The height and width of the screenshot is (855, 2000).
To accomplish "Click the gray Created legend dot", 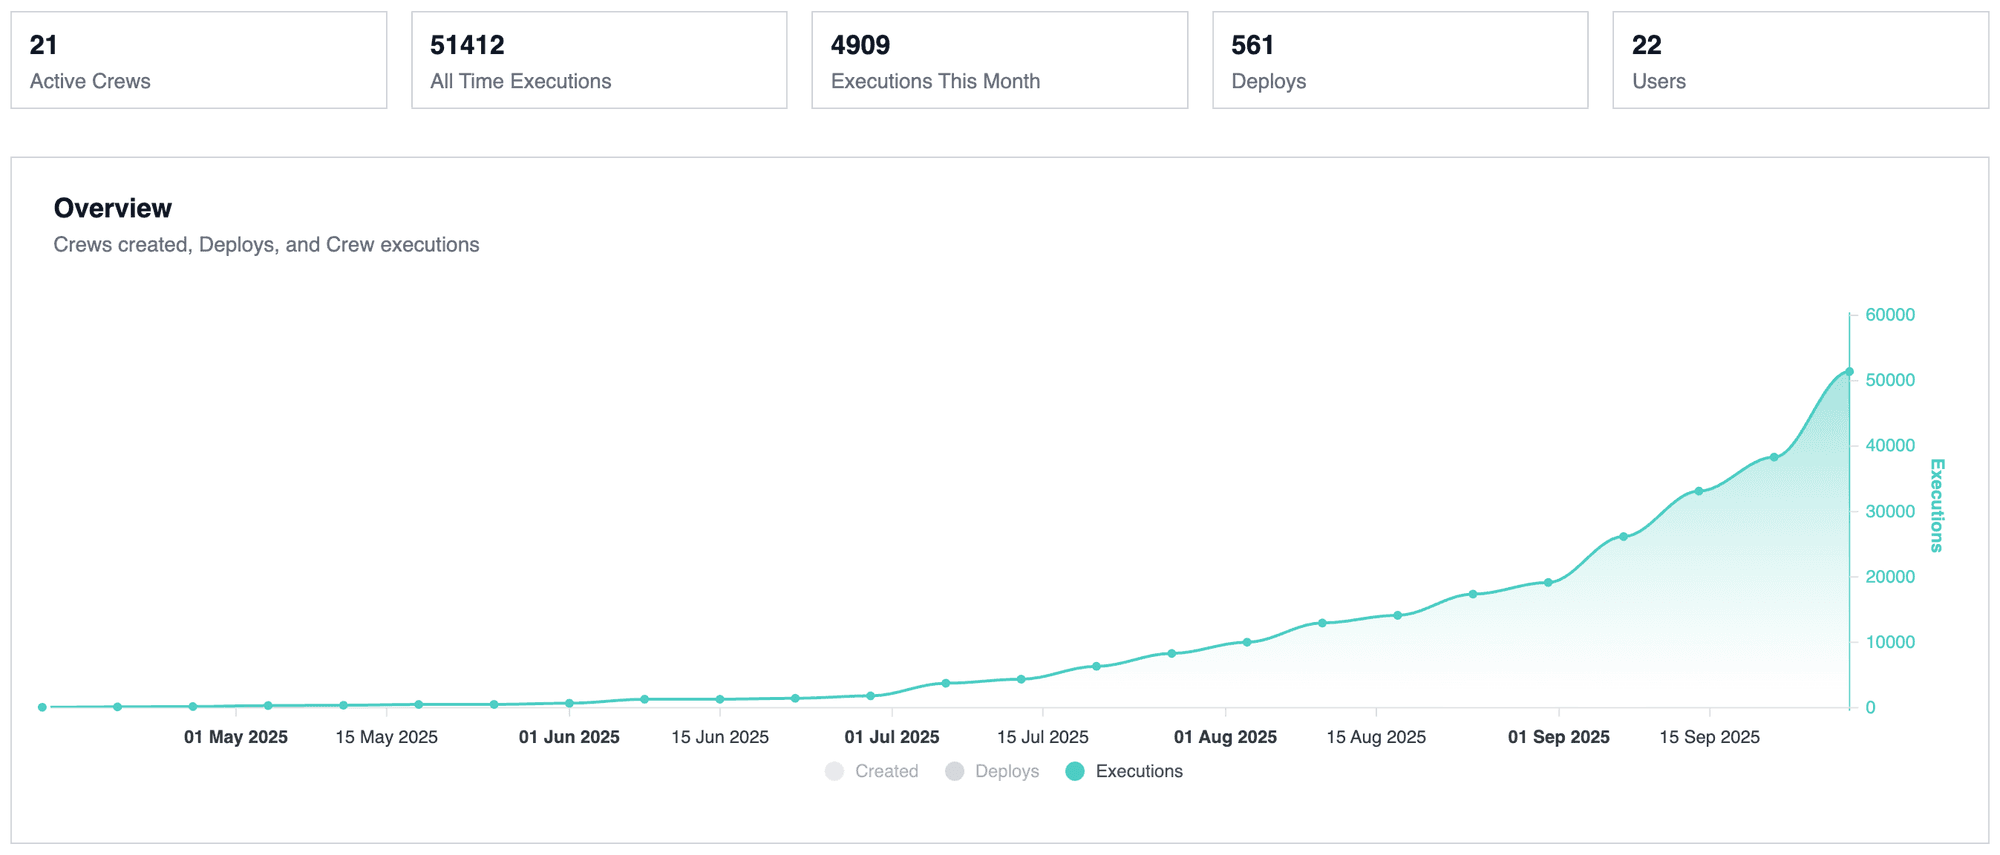I will (835, 771).
